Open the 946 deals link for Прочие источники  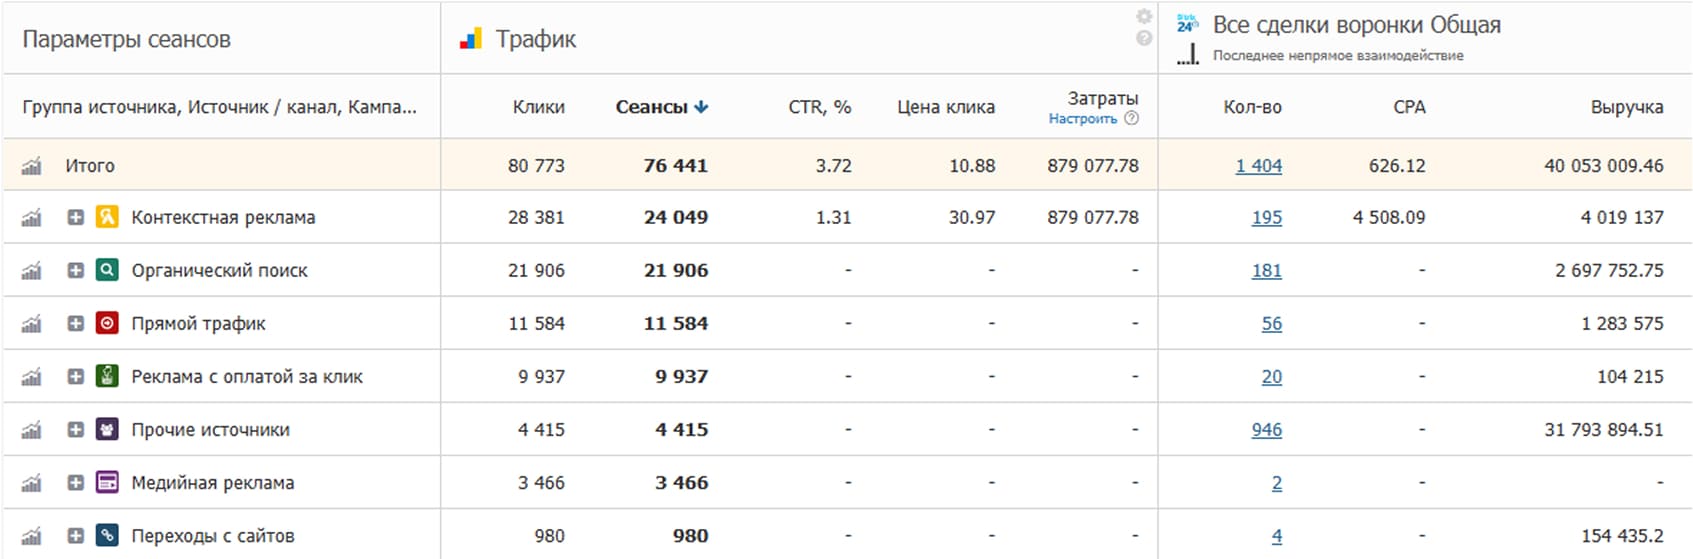click(x=1266, y=429)
